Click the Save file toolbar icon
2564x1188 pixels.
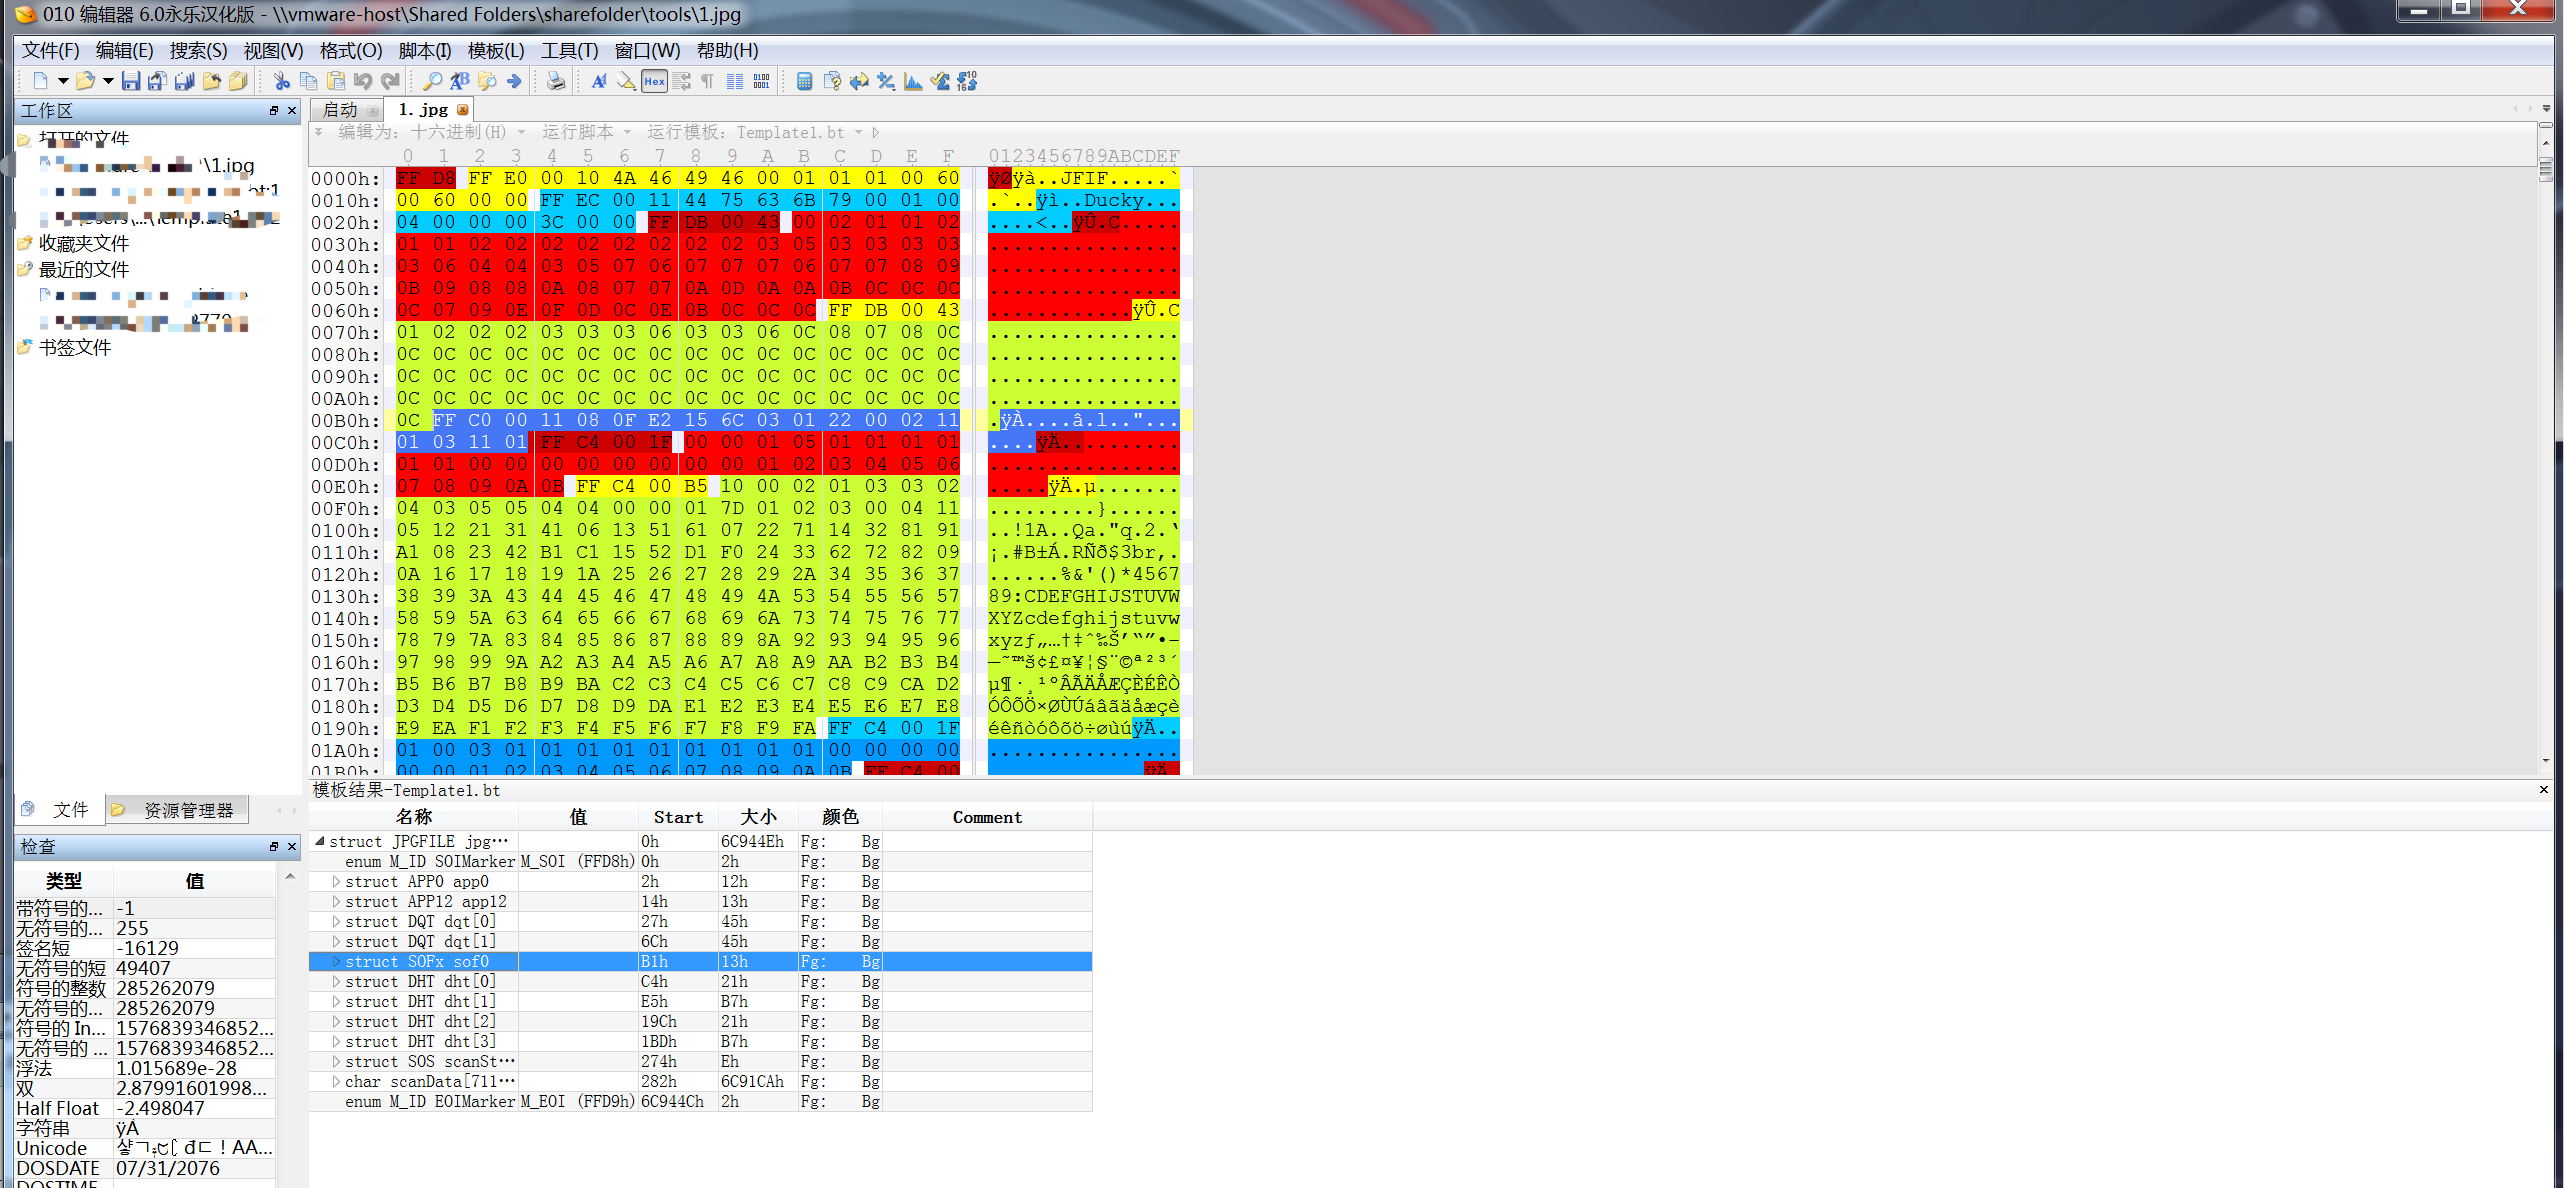(x=130, y=81)
